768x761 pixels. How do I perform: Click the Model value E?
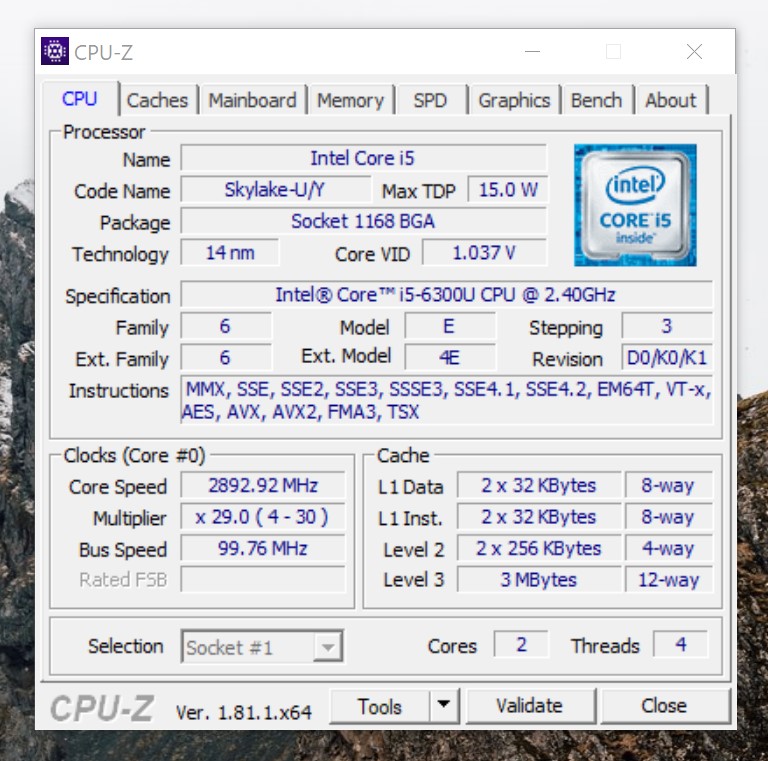(450, 326)
